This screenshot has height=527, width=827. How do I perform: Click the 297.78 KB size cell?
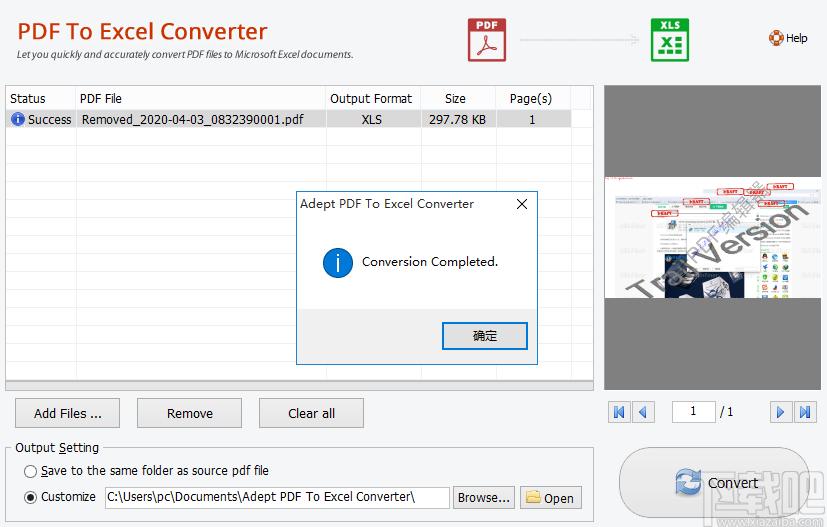pos(457,119)
